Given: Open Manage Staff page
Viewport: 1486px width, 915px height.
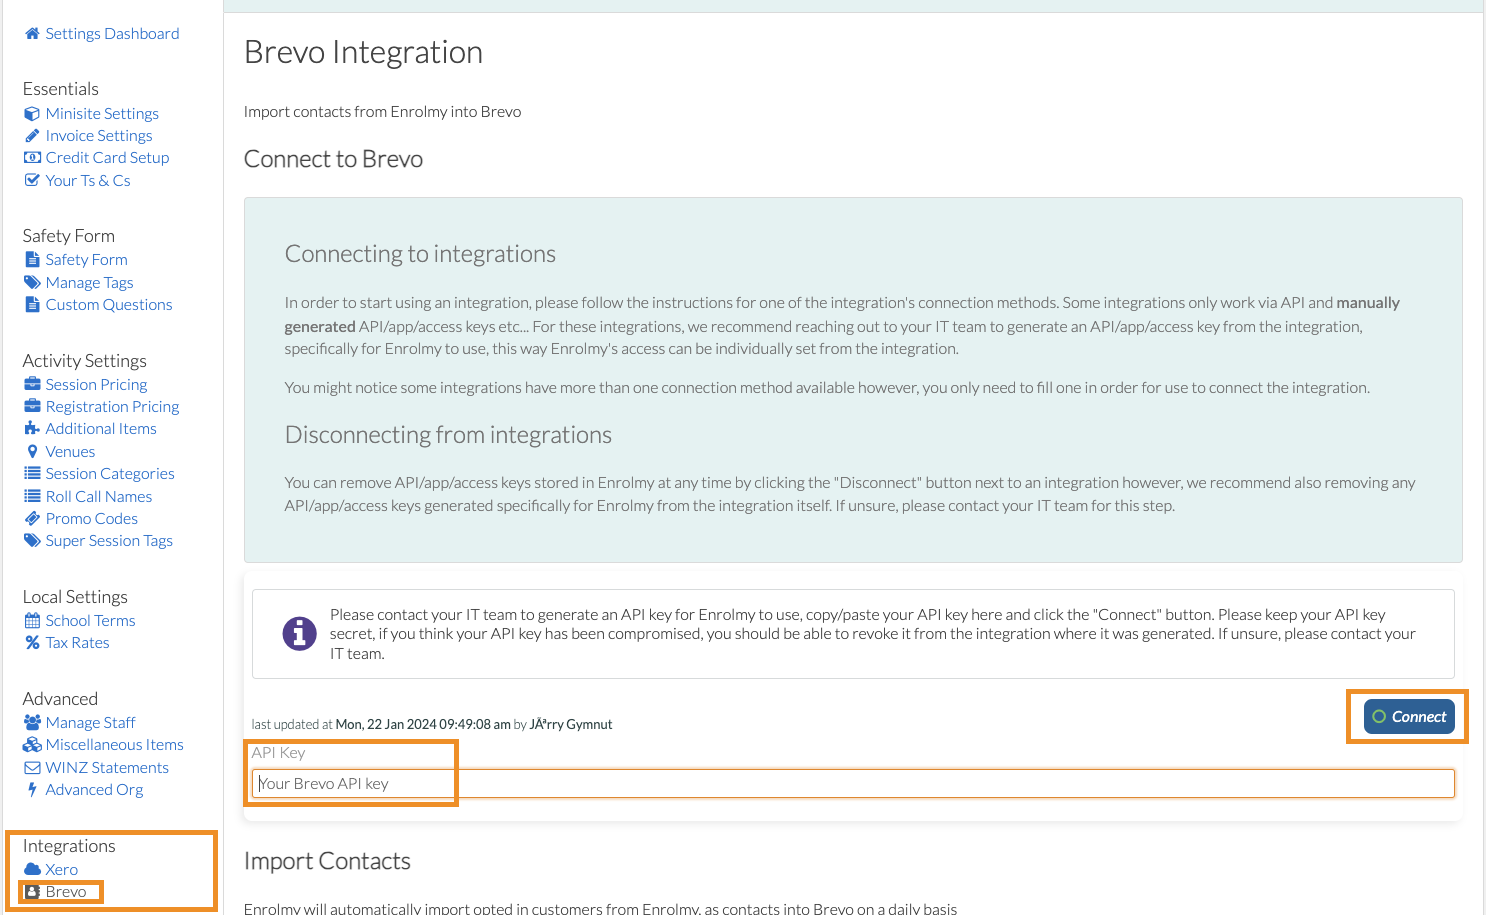Looking at the screenshot, I should click(90, 723).
